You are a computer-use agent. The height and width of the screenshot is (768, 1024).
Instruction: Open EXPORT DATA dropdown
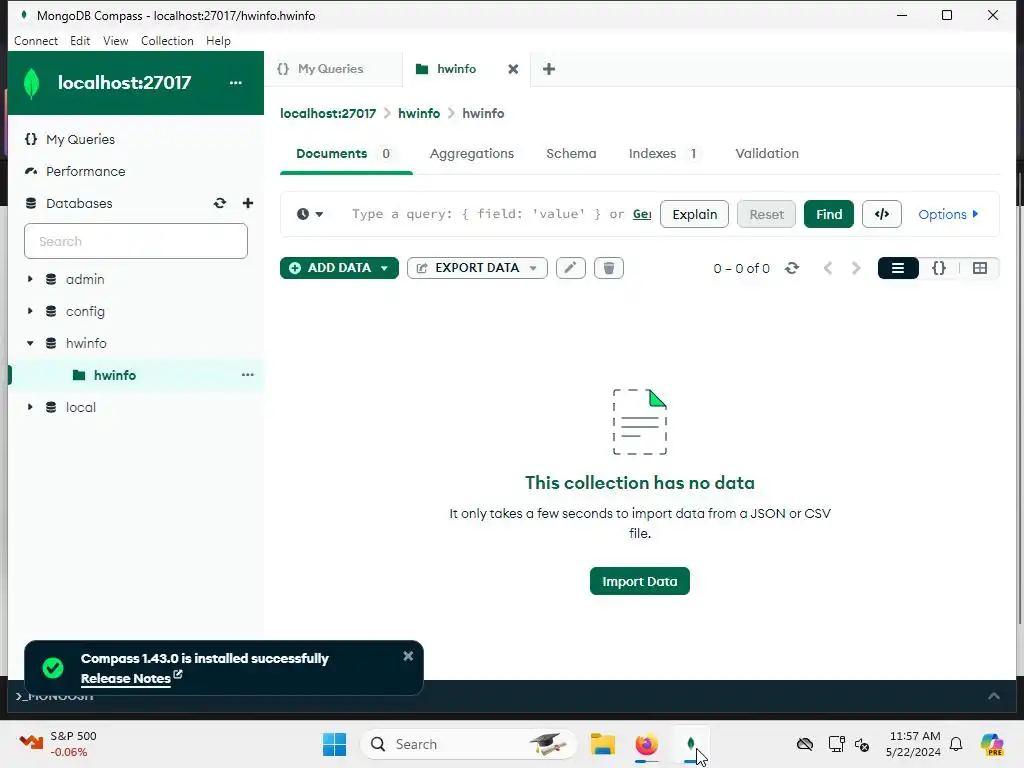point(477,268)
